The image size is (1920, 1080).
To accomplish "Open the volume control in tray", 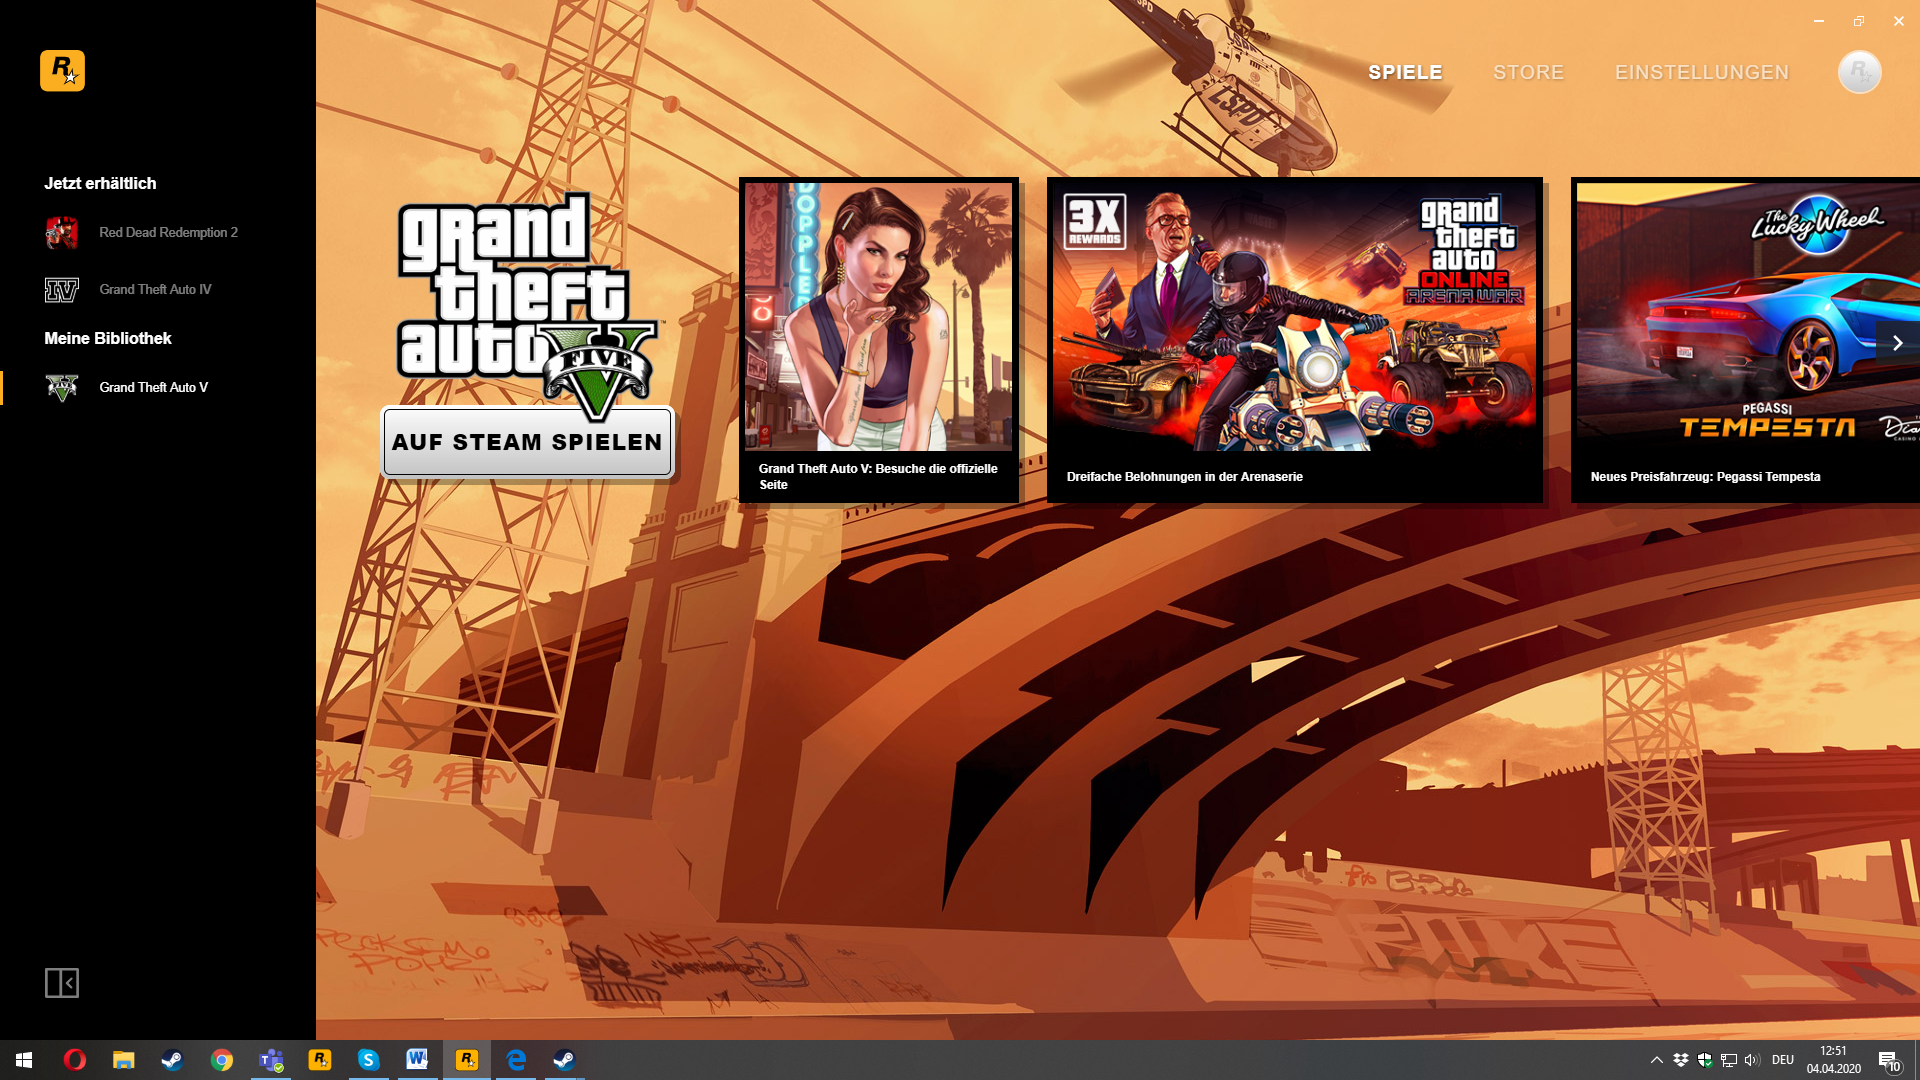I will (1751, 1060).
